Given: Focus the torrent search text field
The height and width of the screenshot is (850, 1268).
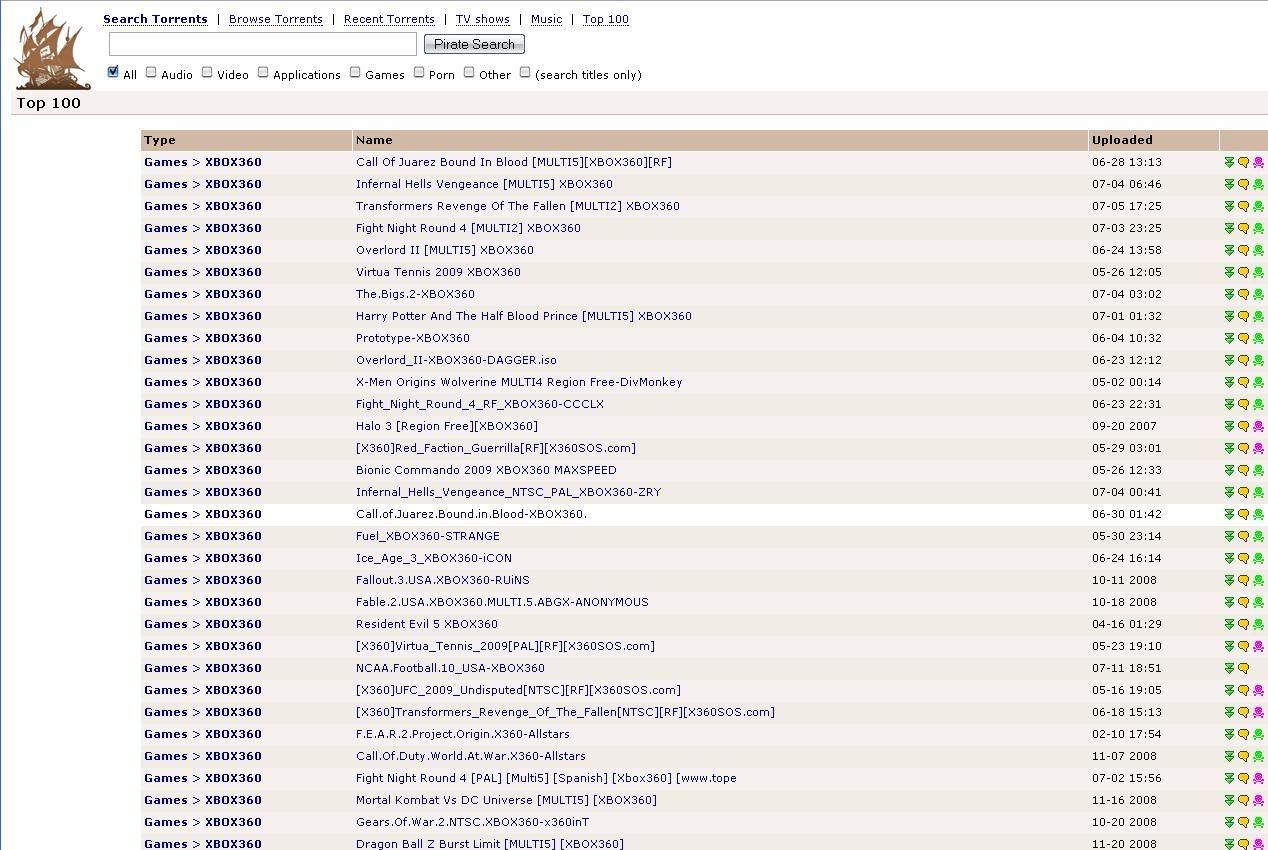Looking at the screenshot, I should click(x=263, y=44).
